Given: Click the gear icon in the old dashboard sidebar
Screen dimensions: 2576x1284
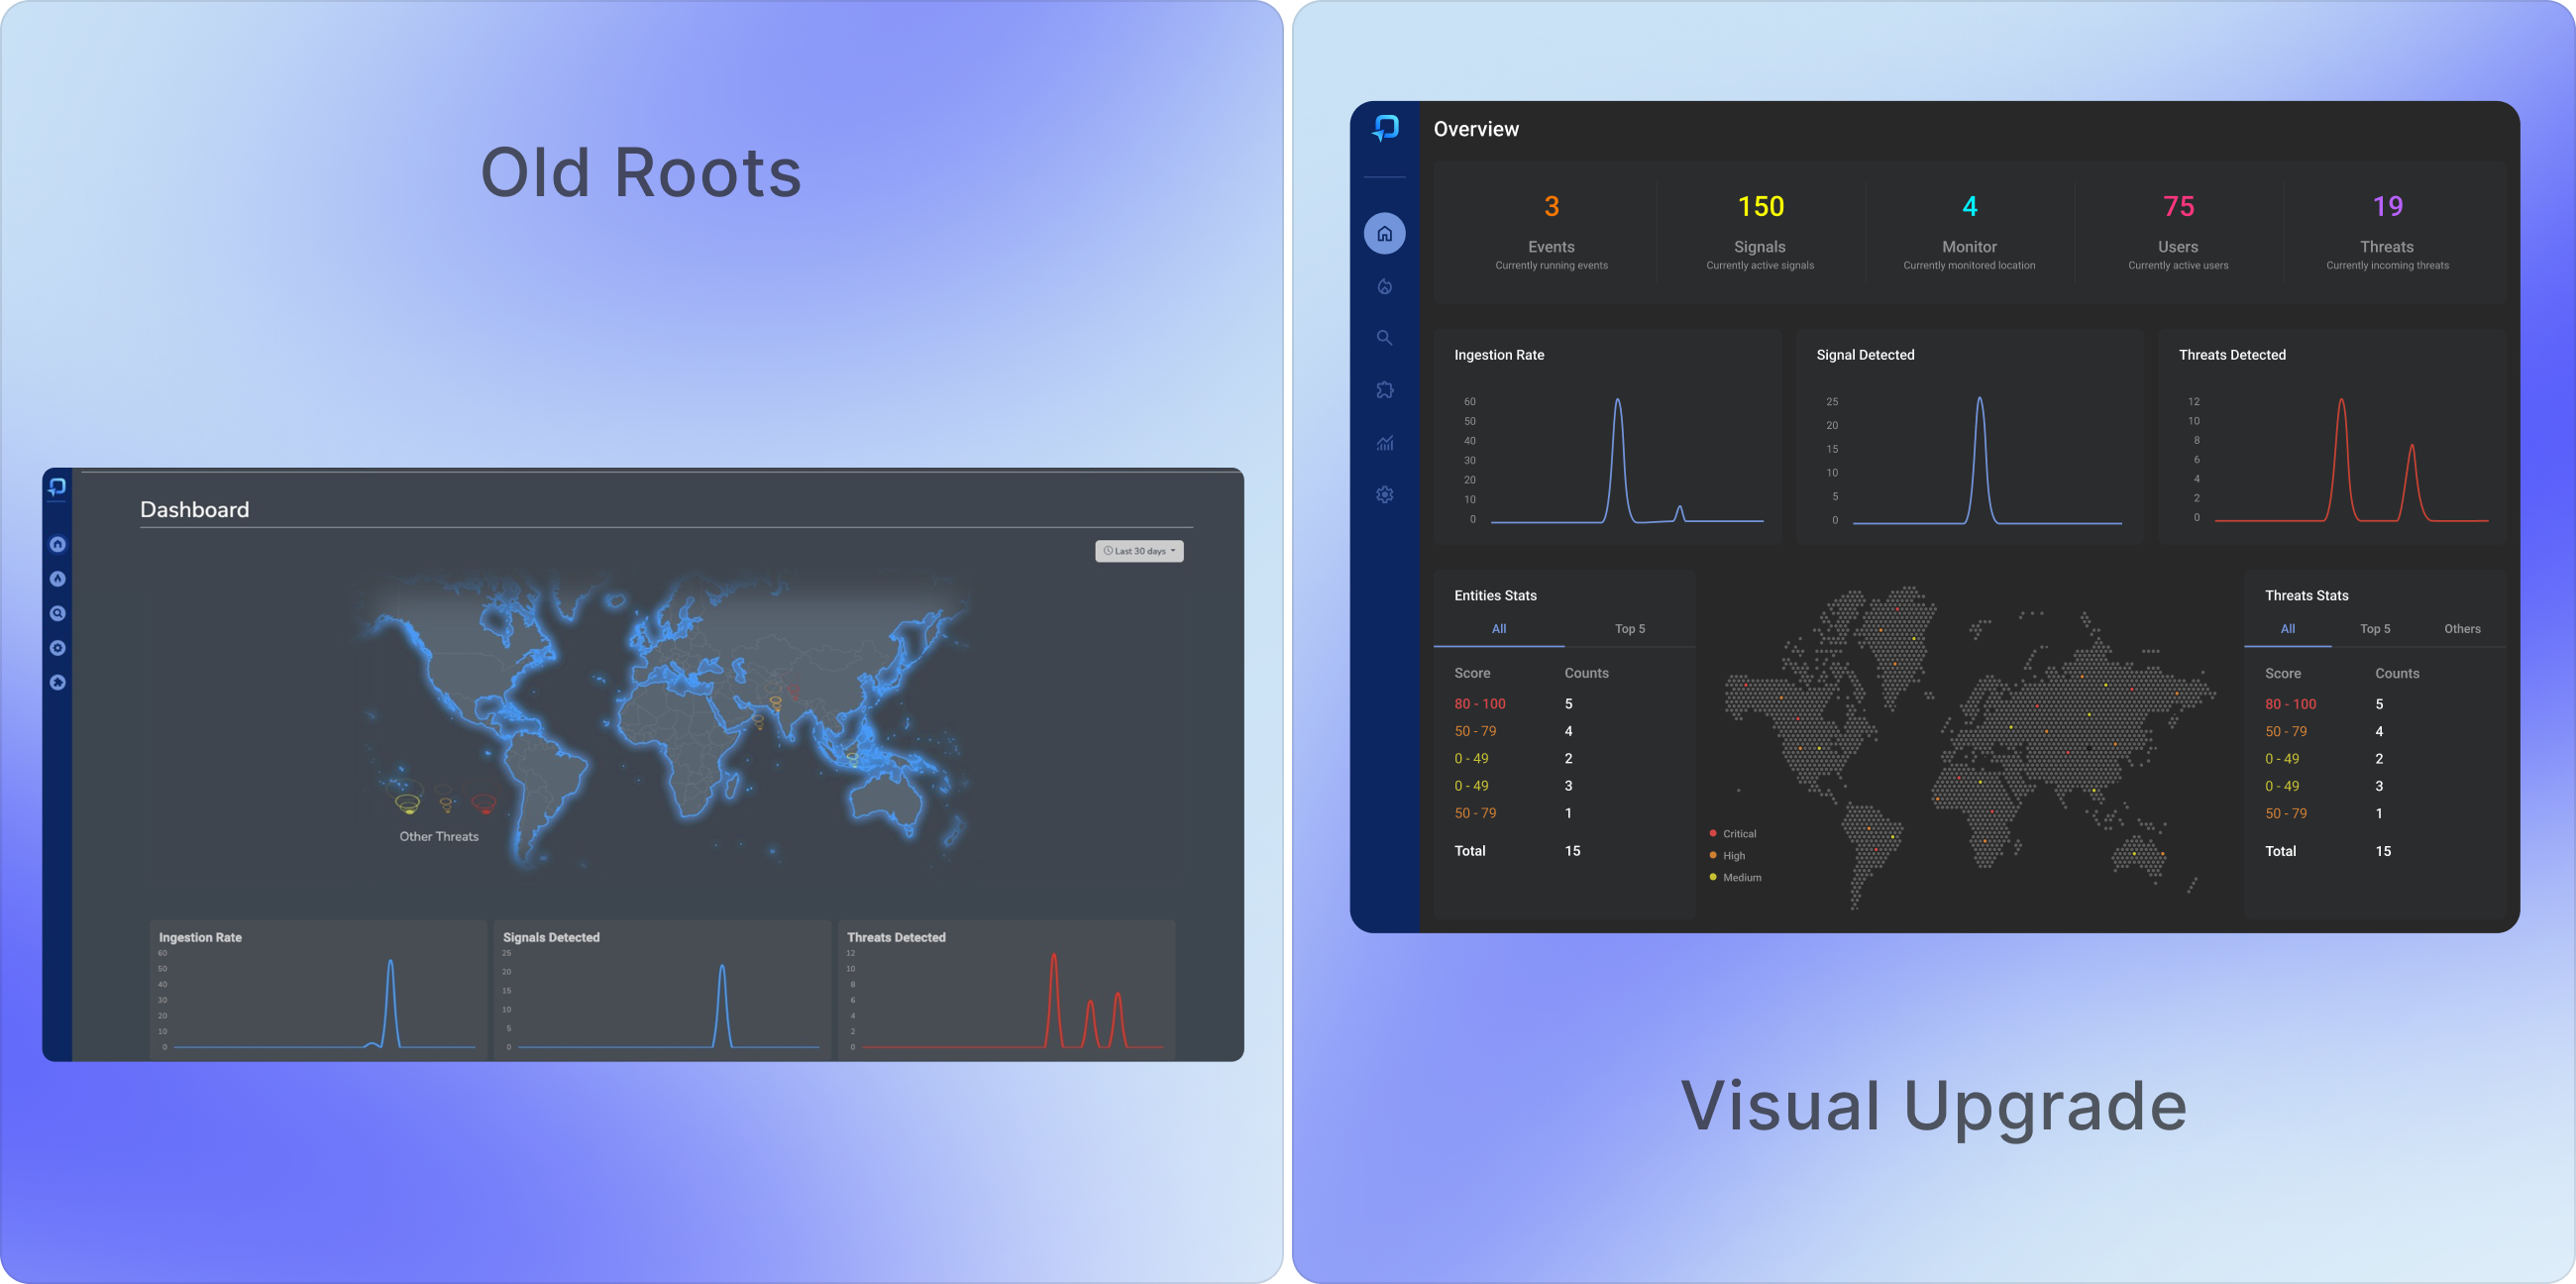Looking at the screenshot, I should point(58,648).
